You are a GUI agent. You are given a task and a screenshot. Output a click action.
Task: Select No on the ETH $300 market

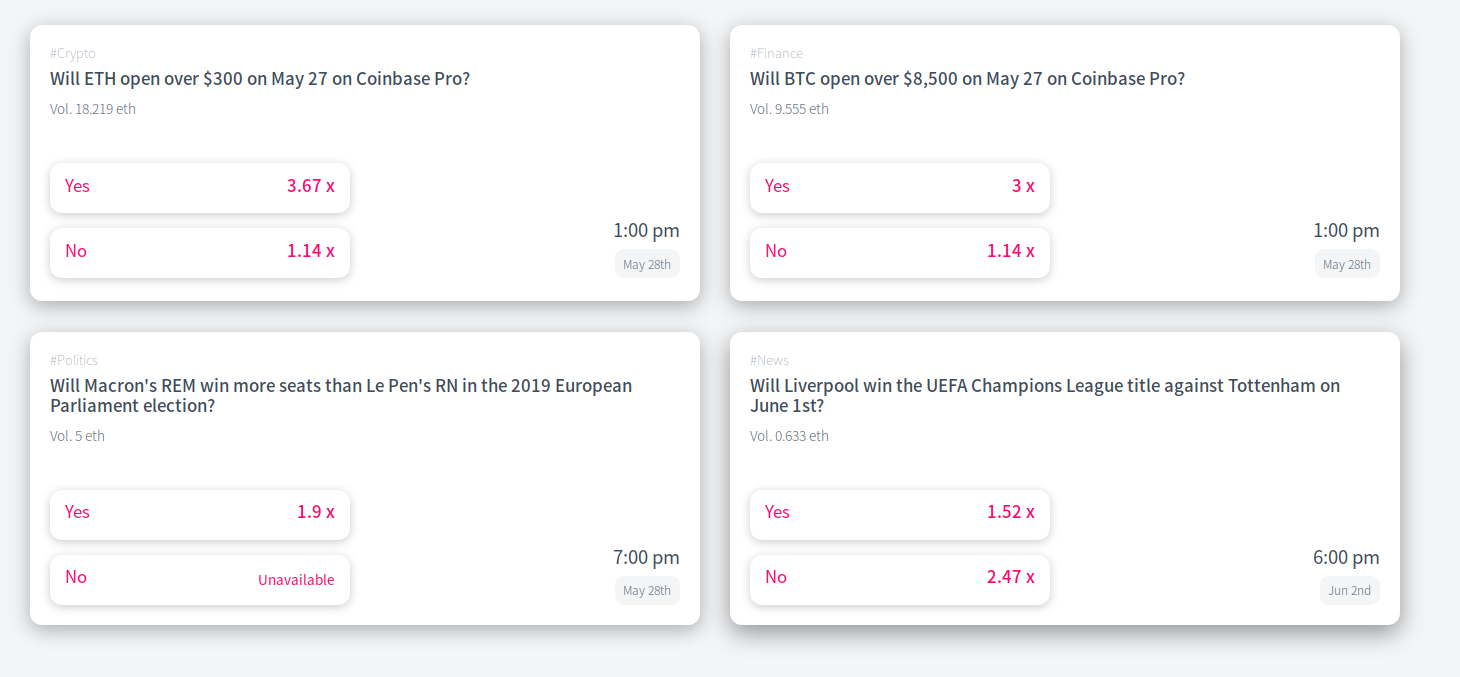click(x=200, y=252)
